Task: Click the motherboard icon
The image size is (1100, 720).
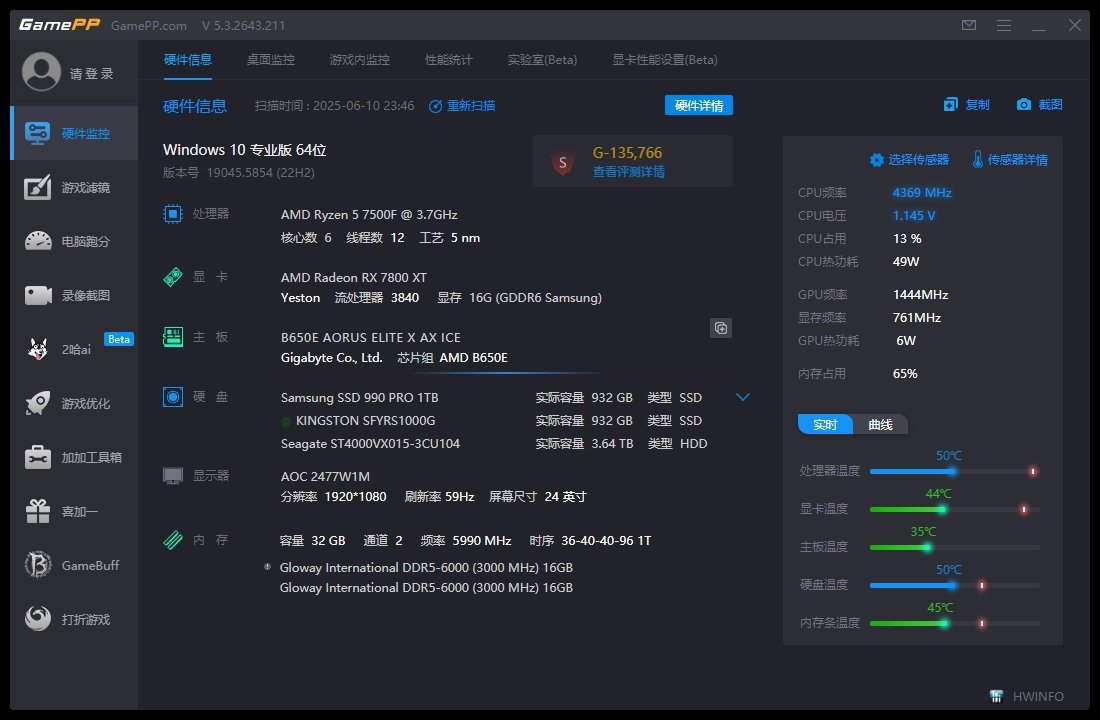Action: (173, 337)
